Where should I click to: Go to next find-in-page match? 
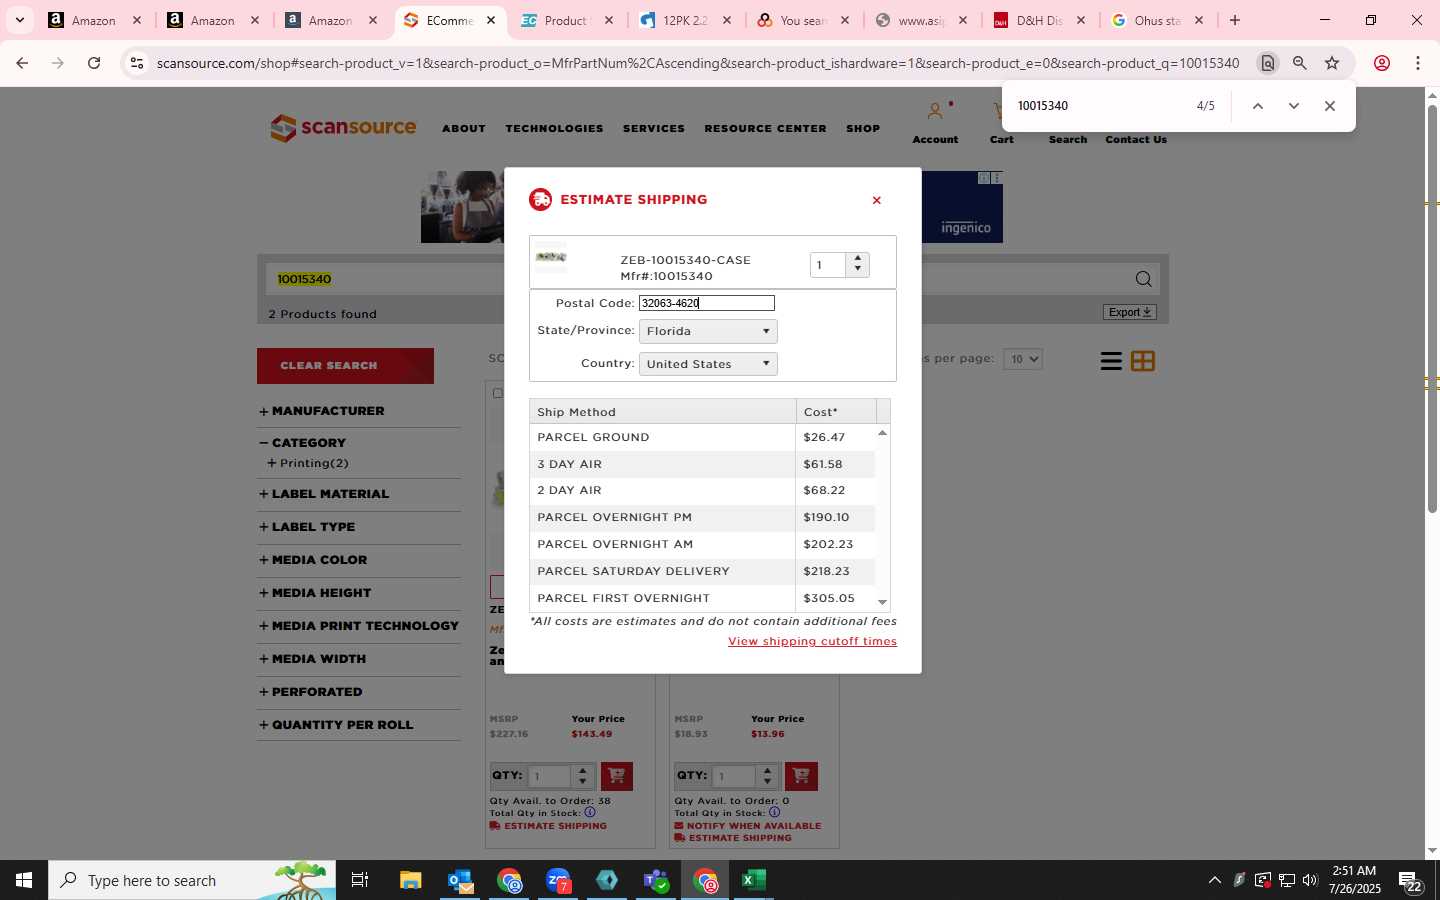click(x=1293, y=106)
